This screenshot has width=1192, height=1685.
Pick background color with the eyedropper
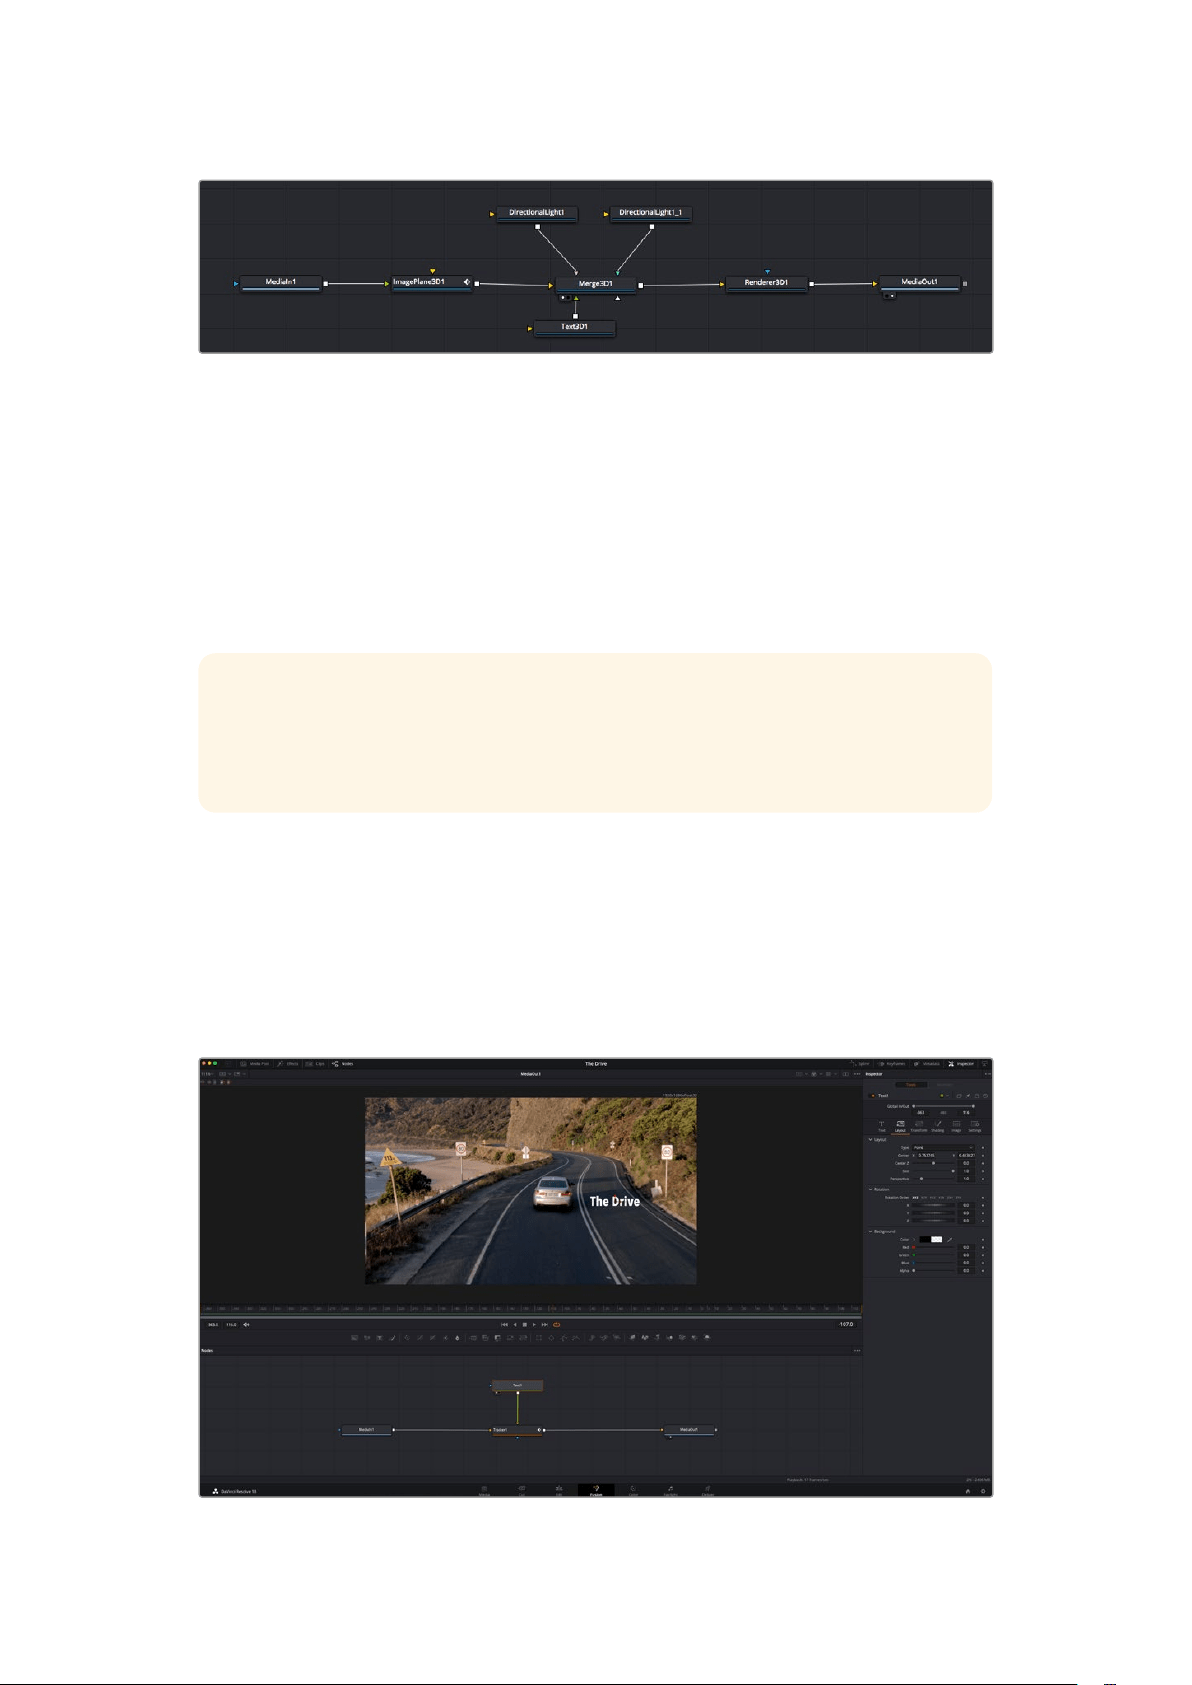click(949, 1239)
